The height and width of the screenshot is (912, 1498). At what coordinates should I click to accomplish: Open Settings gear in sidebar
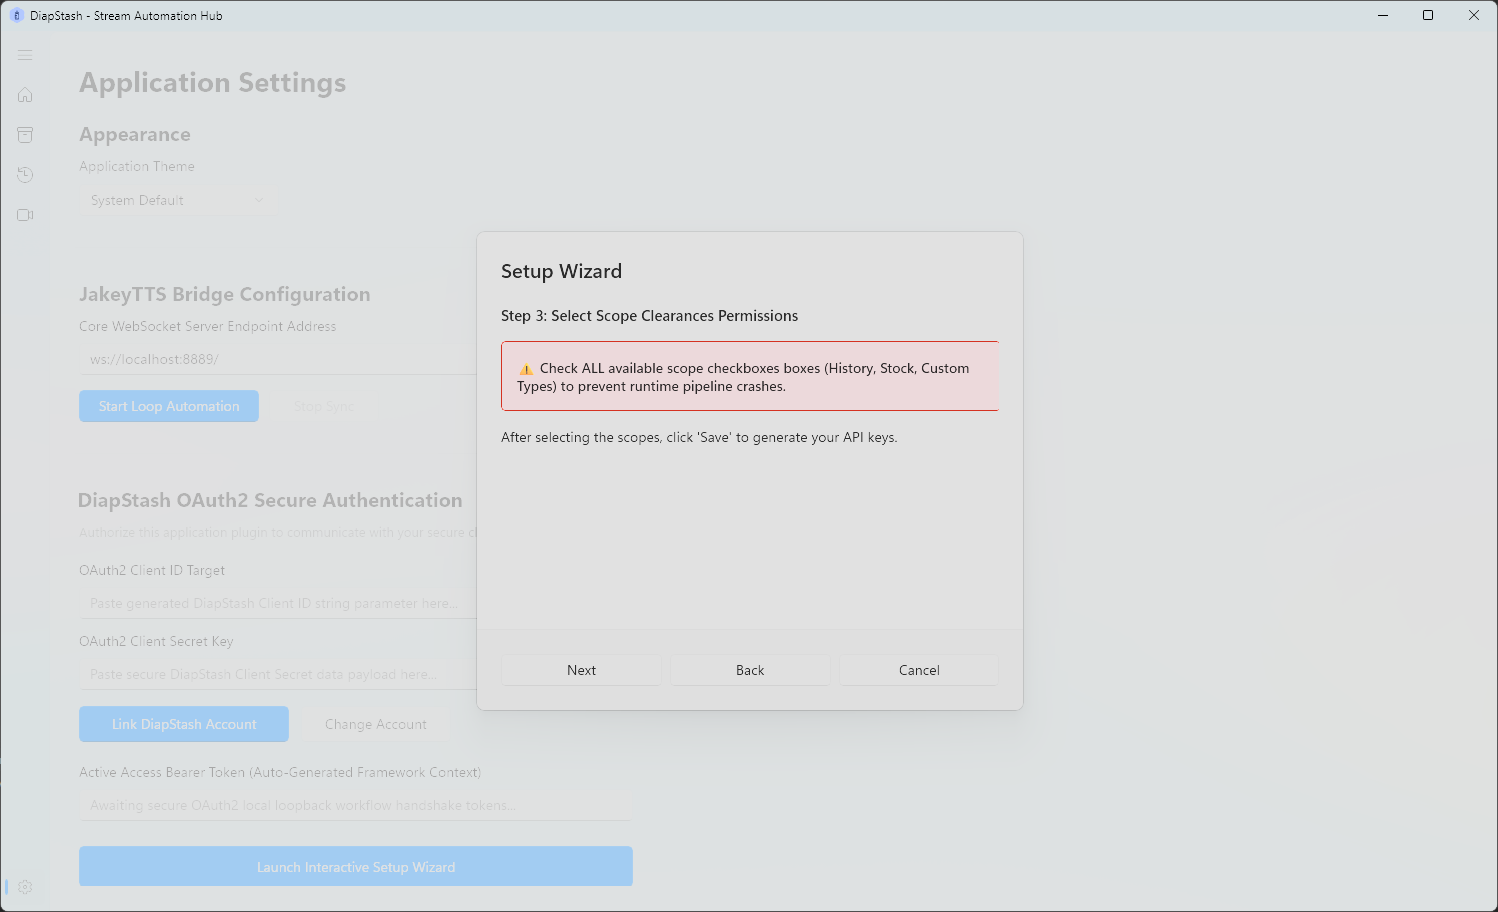point(25,887)
